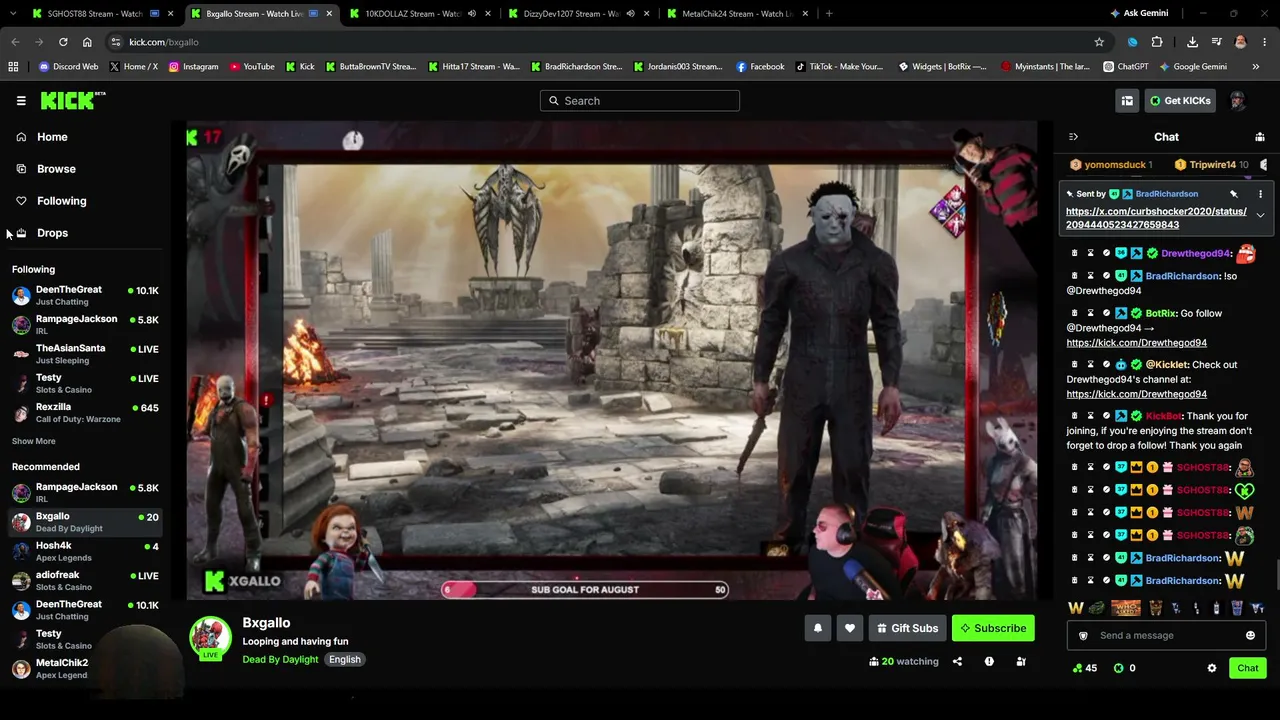
Task: Open Chrome downloads
Action: click(1192, 42)
